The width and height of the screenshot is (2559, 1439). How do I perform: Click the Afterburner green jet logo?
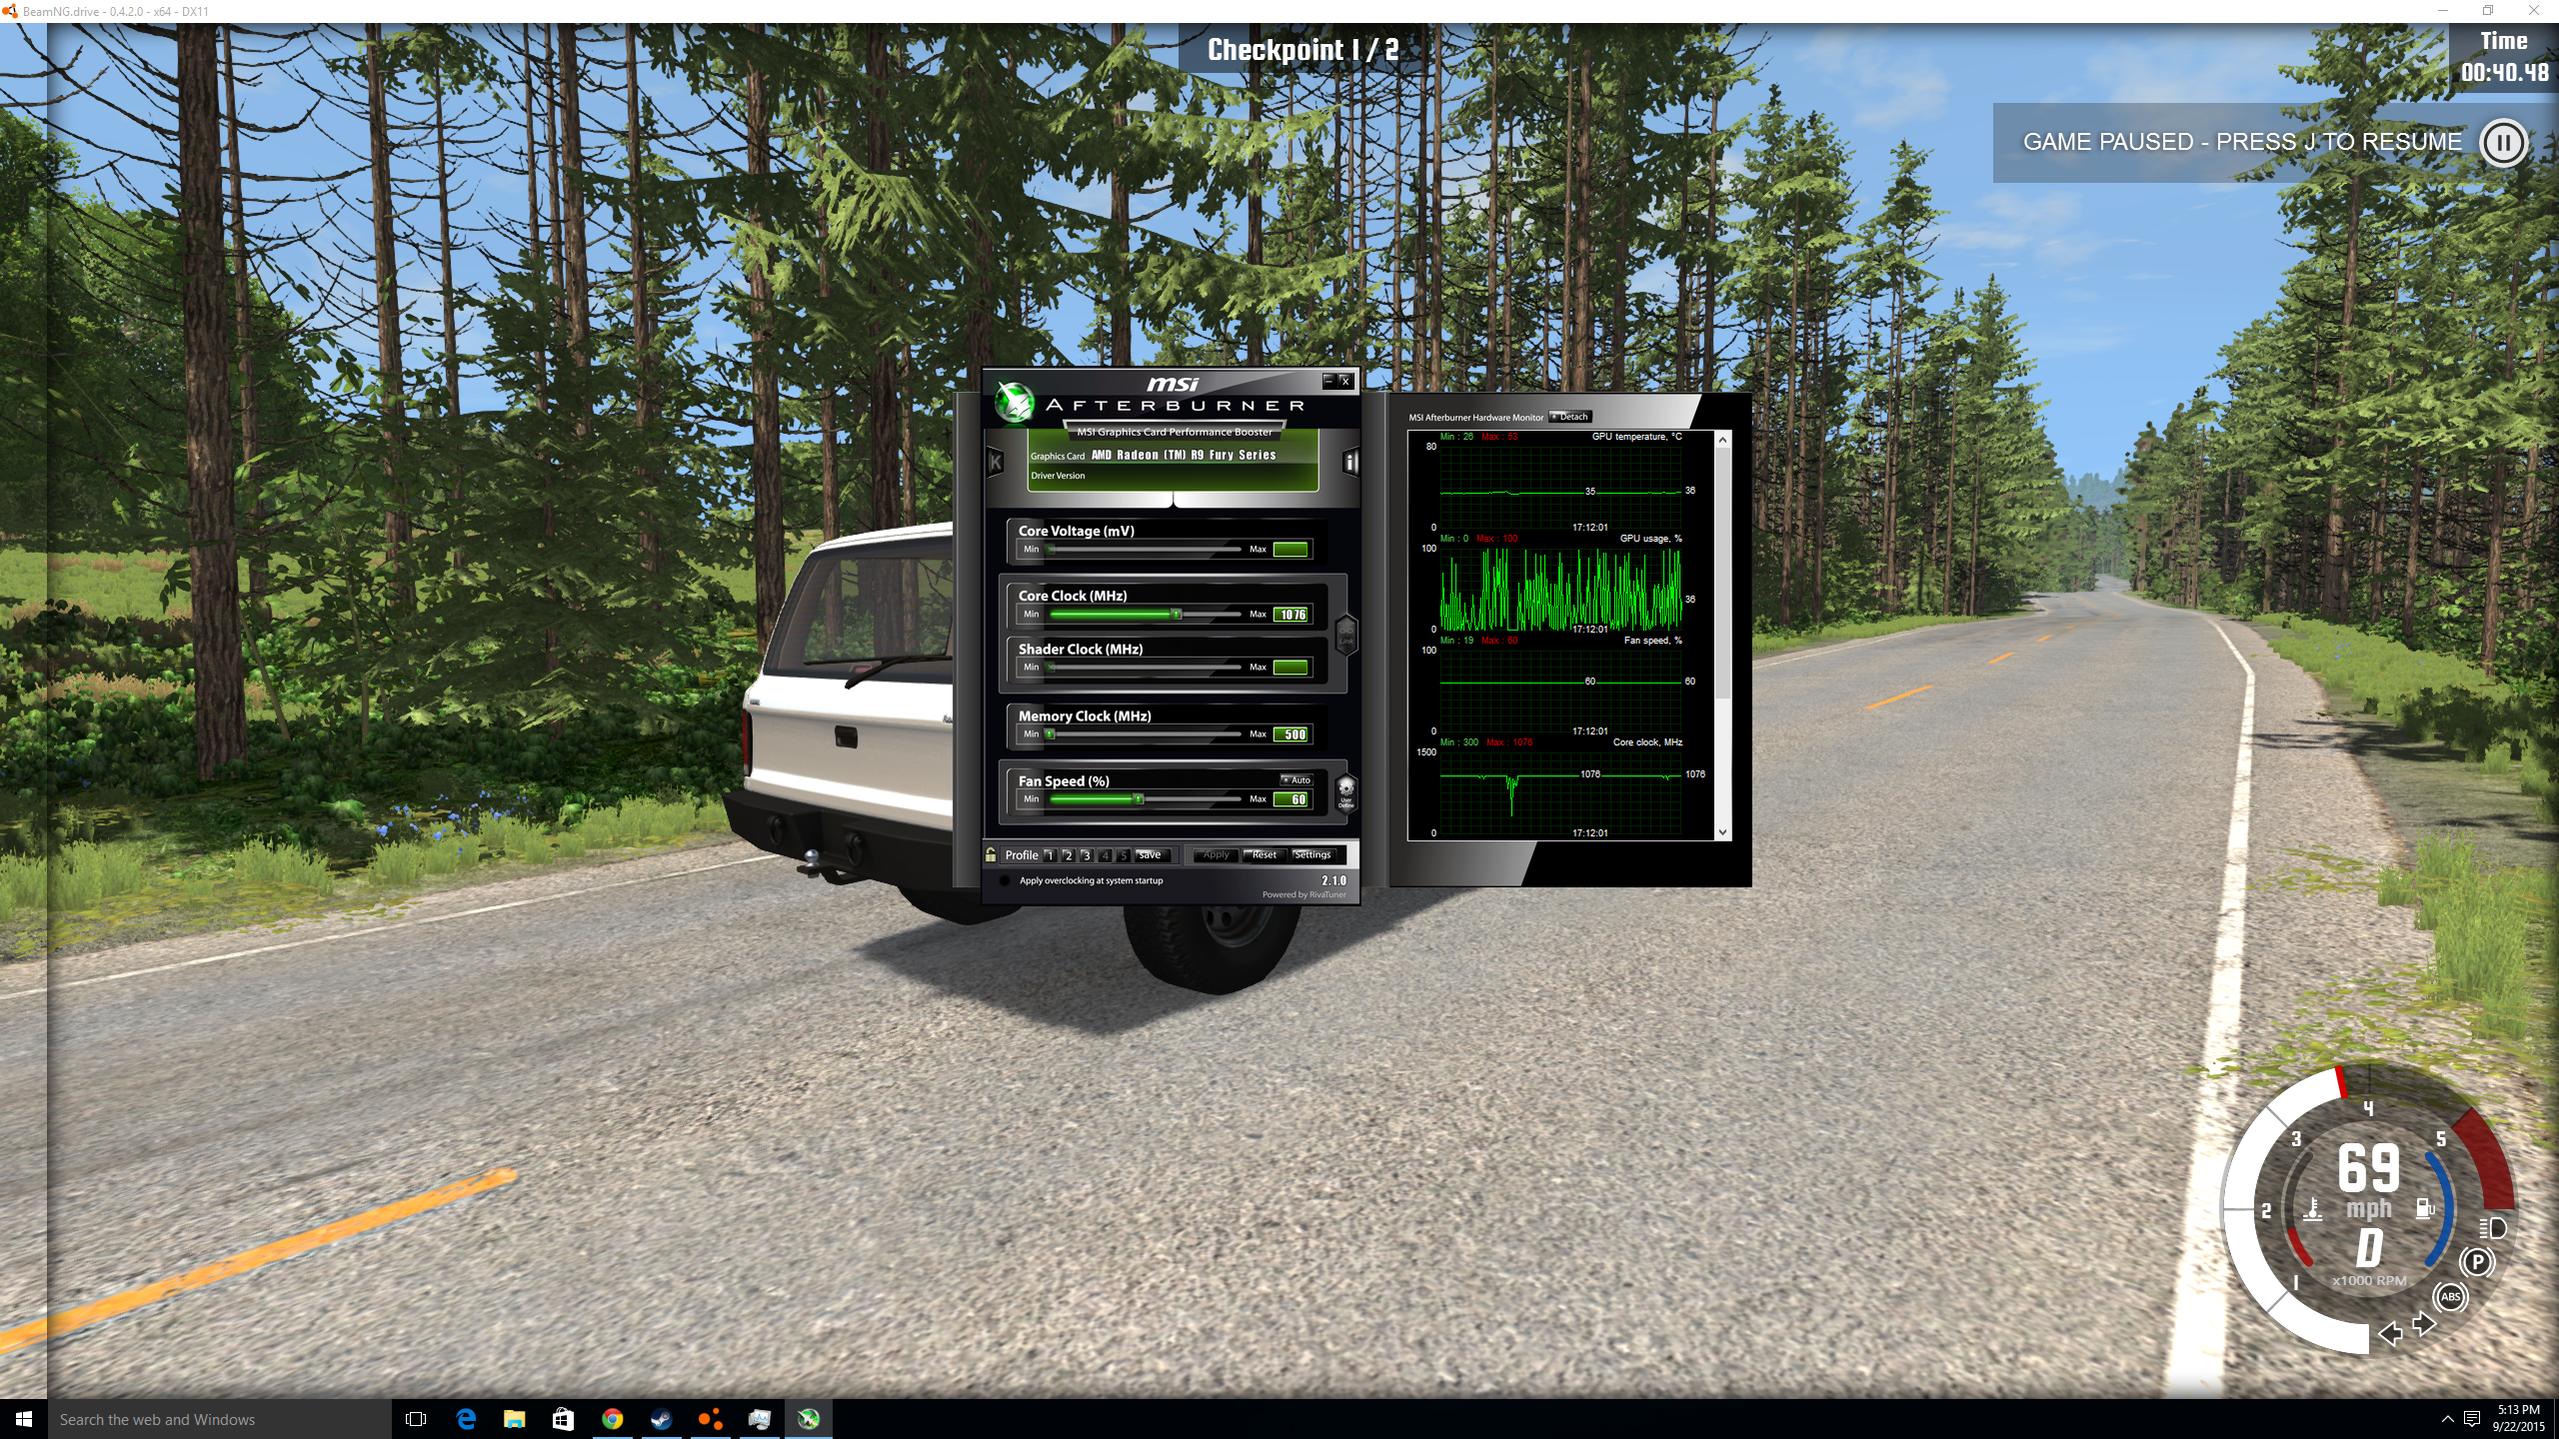tap(1013, 402)
